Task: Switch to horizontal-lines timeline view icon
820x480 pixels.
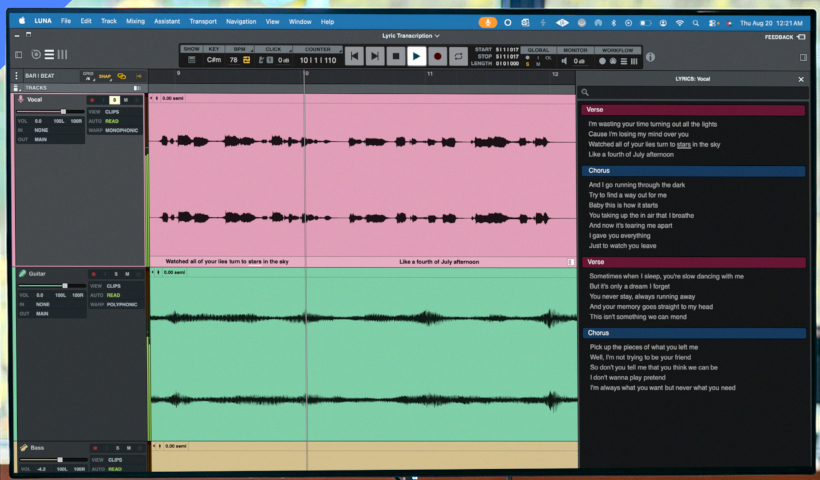Action: 49,54
